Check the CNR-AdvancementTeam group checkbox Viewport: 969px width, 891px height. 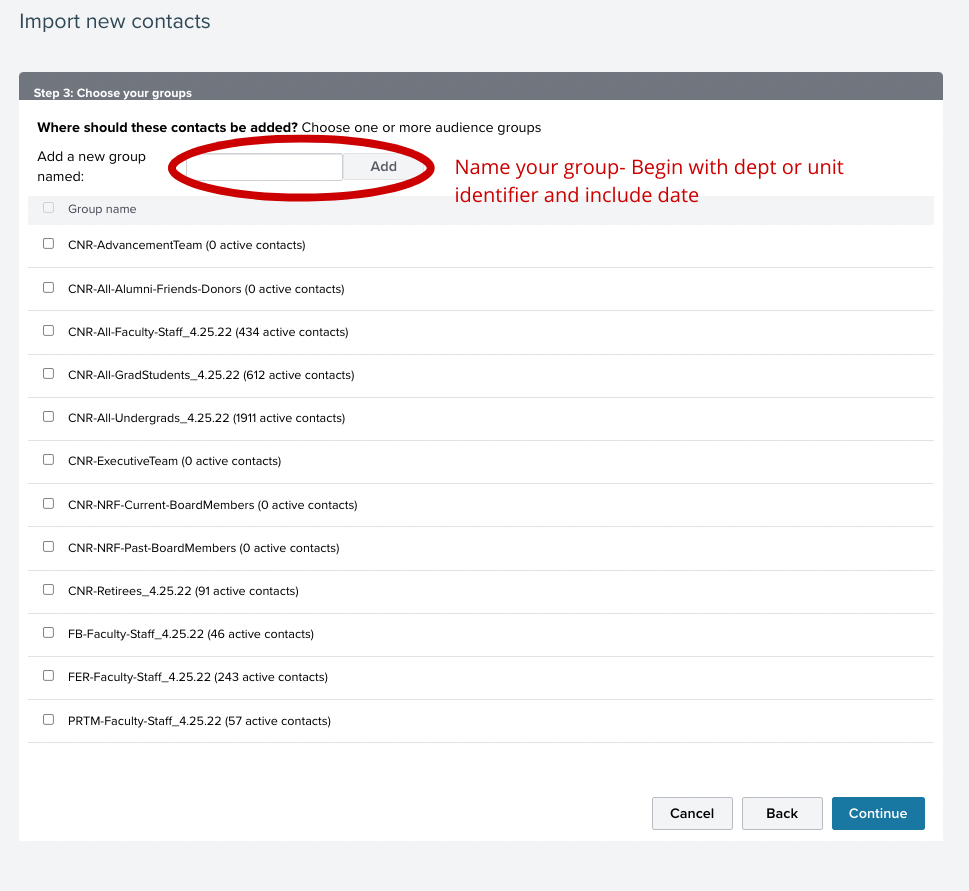click(x=48, y=243)
